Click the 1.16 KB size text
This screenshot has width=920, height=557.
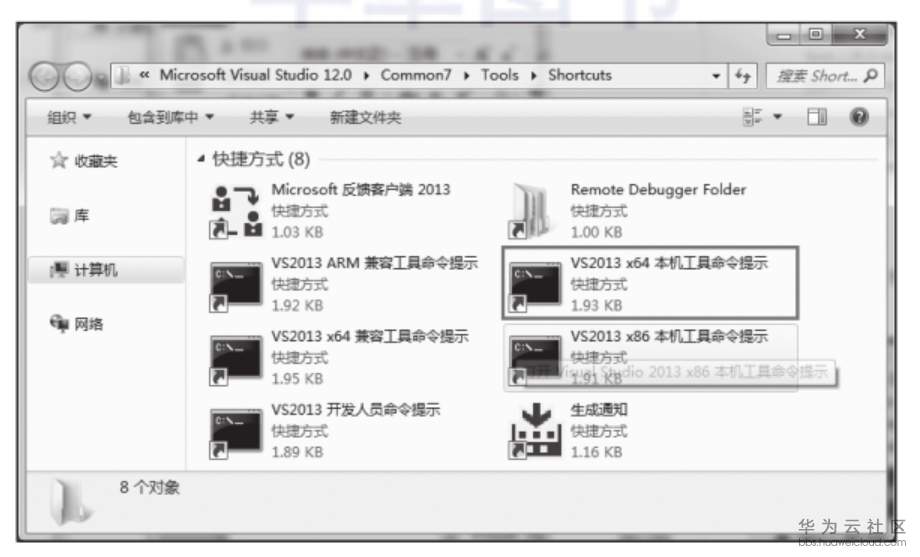pyautogui.click(x=596, y=453)
